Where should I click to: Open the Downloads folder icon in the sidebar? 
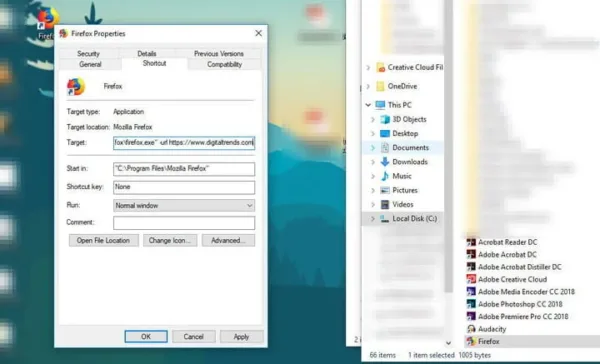tap(385, 162)
